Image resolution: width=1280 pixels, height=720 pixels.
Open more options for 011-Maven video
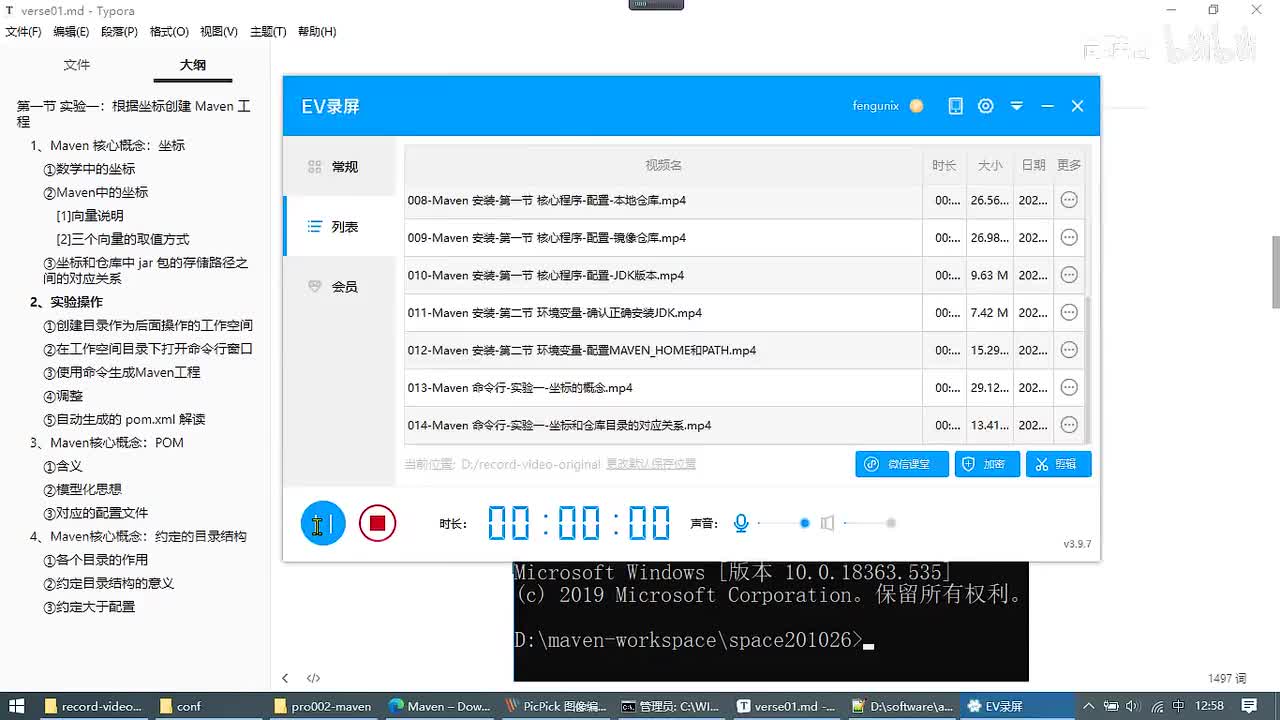click(x=1069, y=313)
